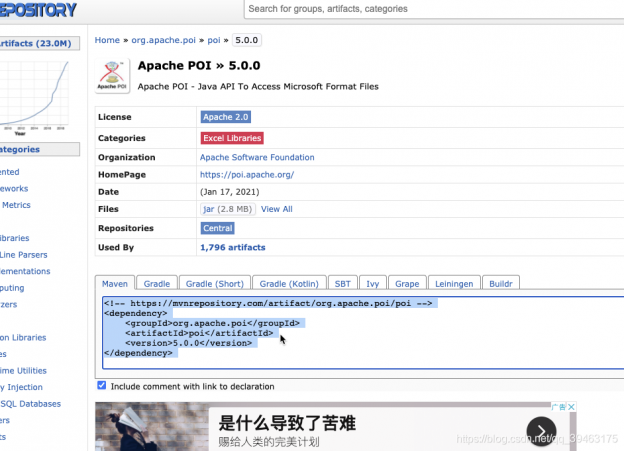Viewport: 624px width, 451px height.
Task: Click the jar (2.8 MB) file button
Action: click(228, 209)
